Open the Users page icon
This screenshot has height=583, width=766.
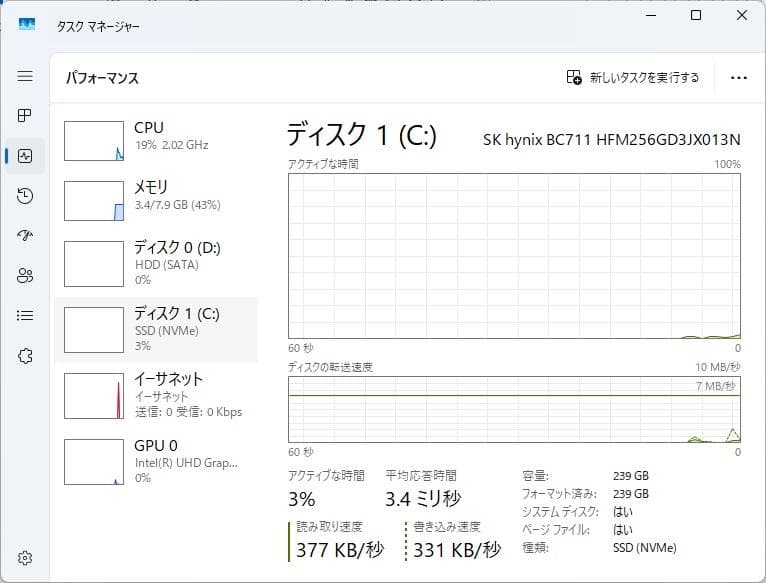click(x=25, y=276)
